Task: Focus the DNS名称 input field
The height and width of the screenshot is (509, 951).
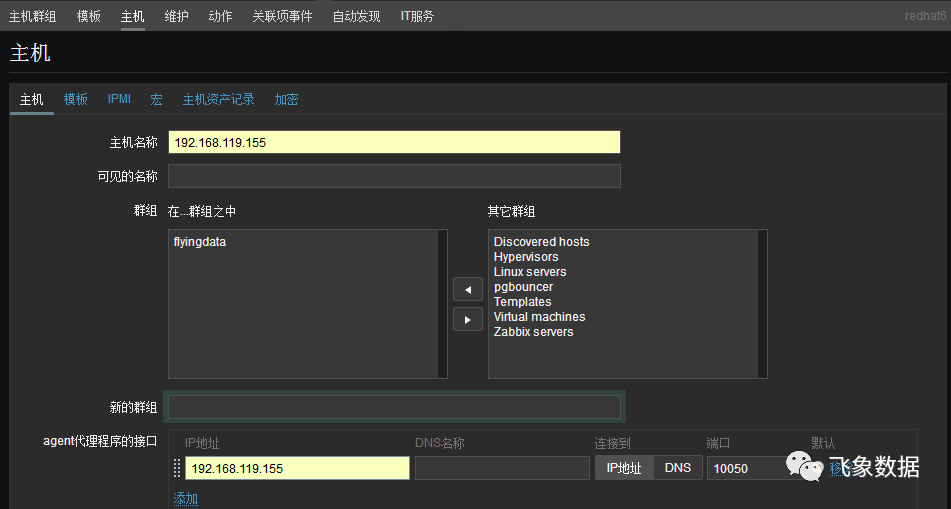Action: tap(502, 468)
